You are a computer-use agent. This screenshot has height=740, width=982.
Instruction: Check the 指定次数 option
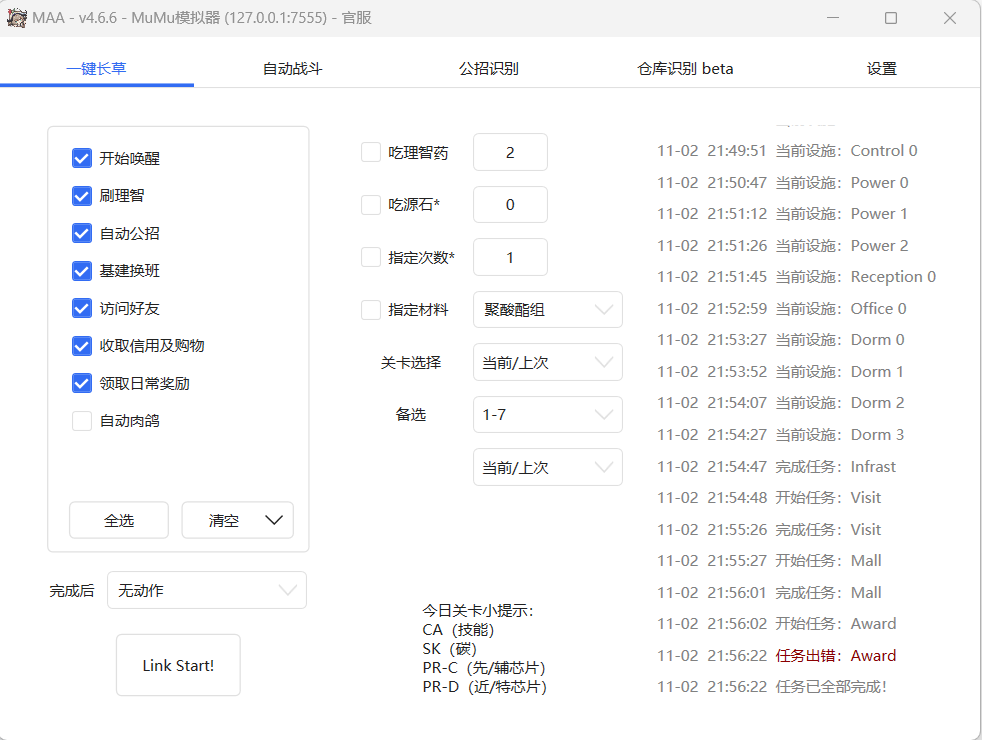coord(368,257)
